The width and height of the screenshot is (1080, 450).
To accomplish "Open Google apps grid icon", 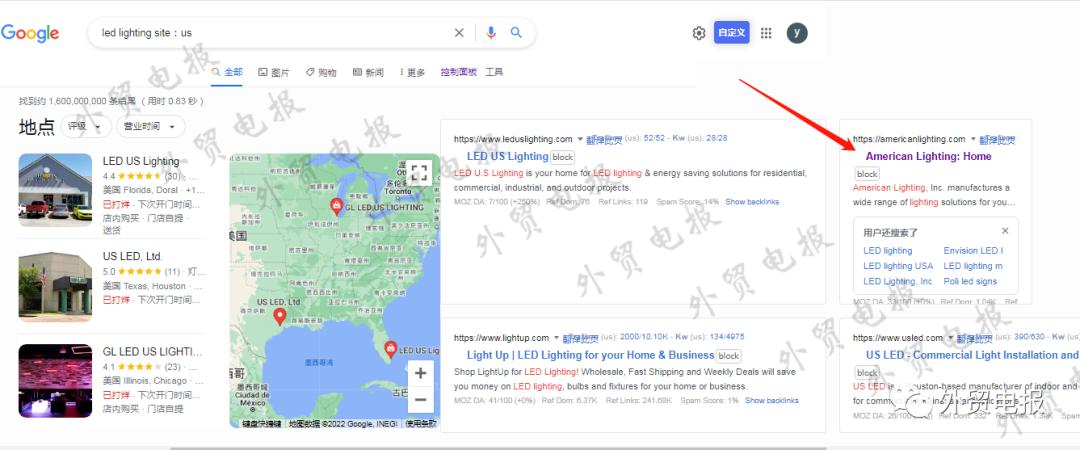I will [x=765, y=33].
